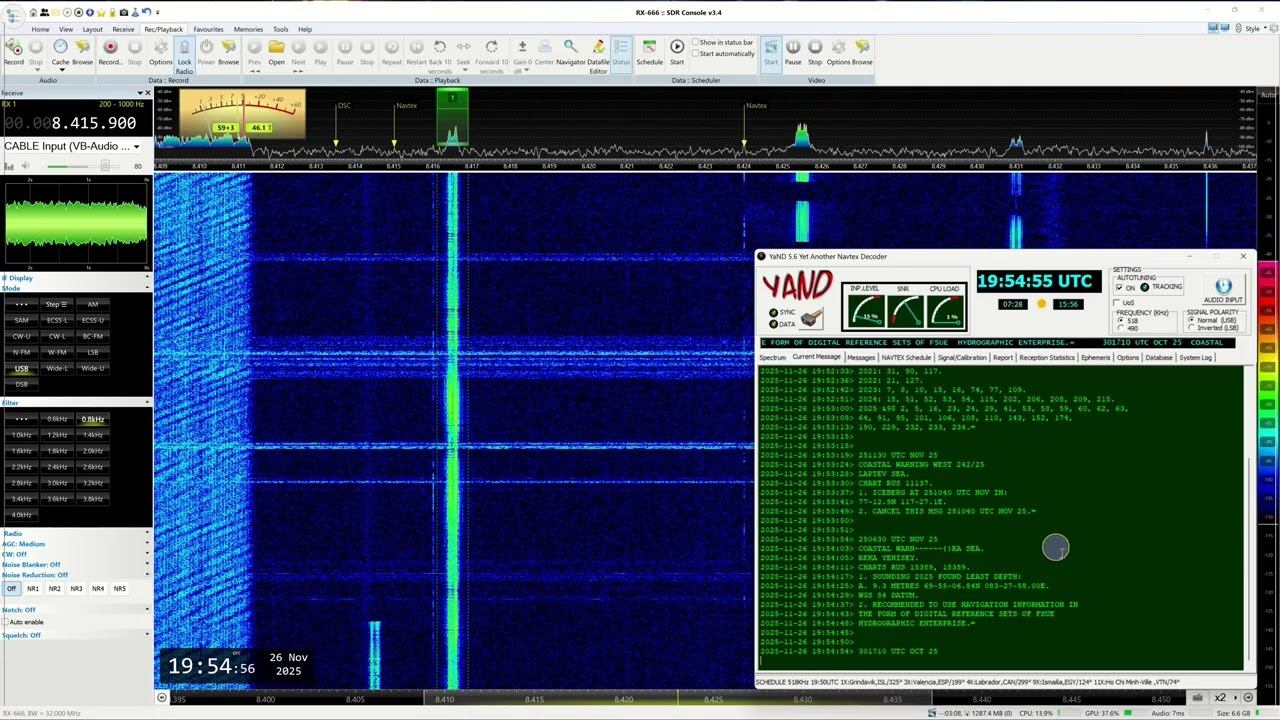Select the 490 kHz frequency option
This screenshot has width=1280, height=720.
[x=1121, y=328]
